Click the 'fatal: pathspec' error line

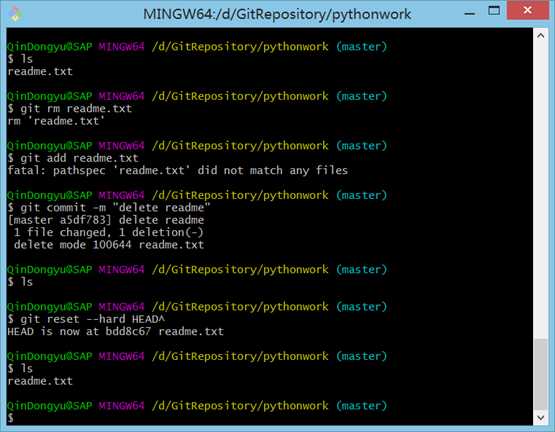pos(178,170)
